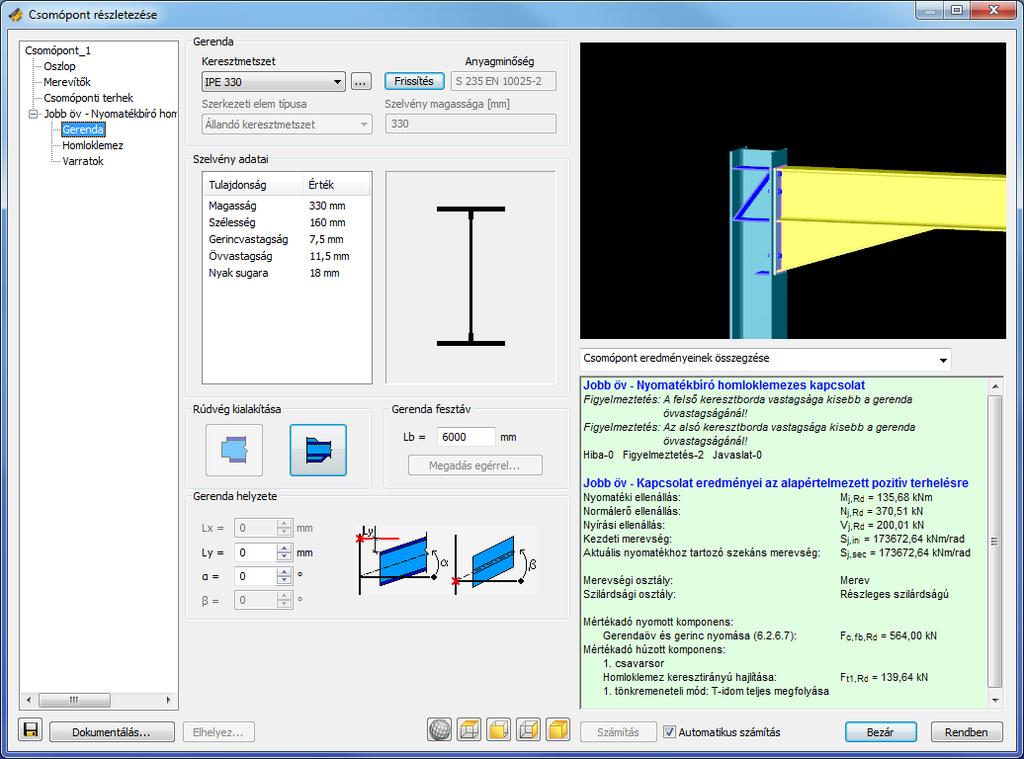Click the Bezár button
The image size is (1024, 759).
coord(880,732)
